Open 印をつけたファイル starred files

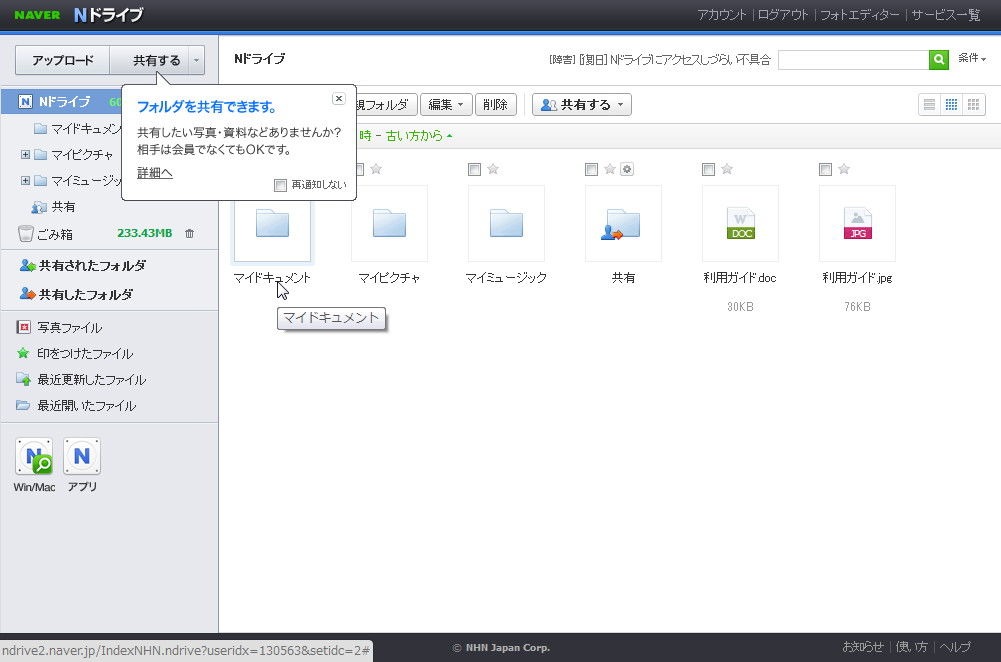85,354
